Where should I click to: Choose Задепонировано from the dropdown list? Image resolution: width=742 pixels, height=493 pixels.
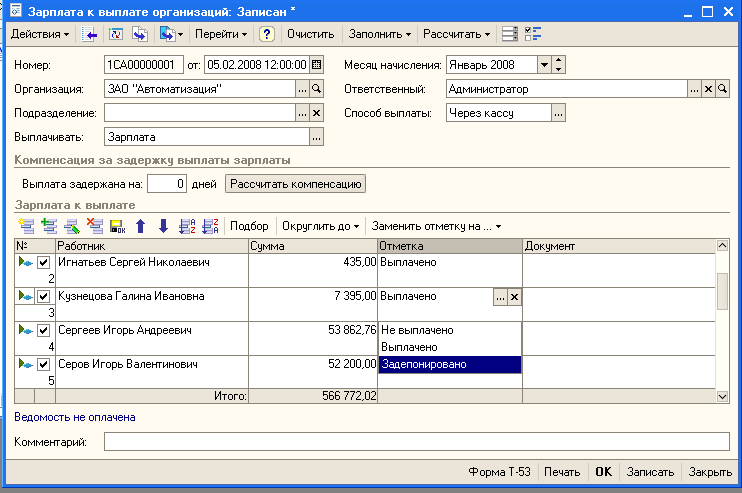pyautogui.click(x=450, y=364)
